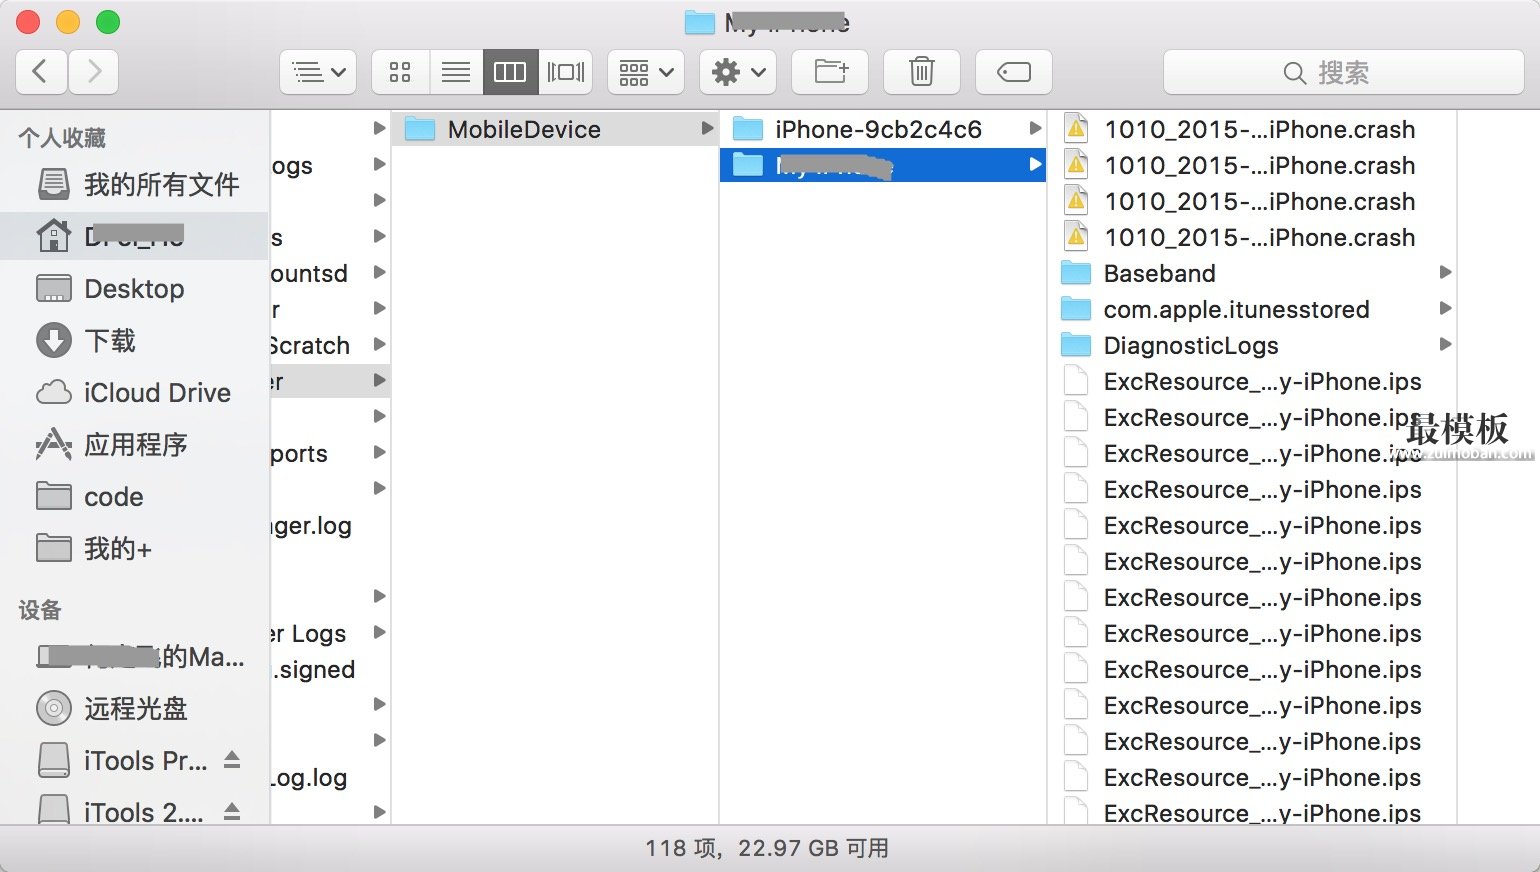Open the 我的+ folder in sidebar
Viewport: 1540px width, 872px height.
135,548
